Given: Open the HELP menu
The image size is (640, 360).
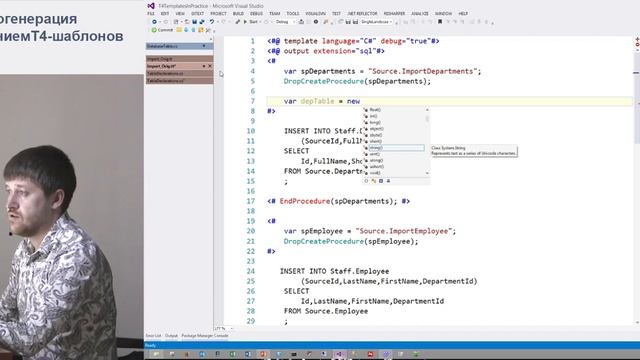Looking at the screenshot, I should tap(463, 13).
